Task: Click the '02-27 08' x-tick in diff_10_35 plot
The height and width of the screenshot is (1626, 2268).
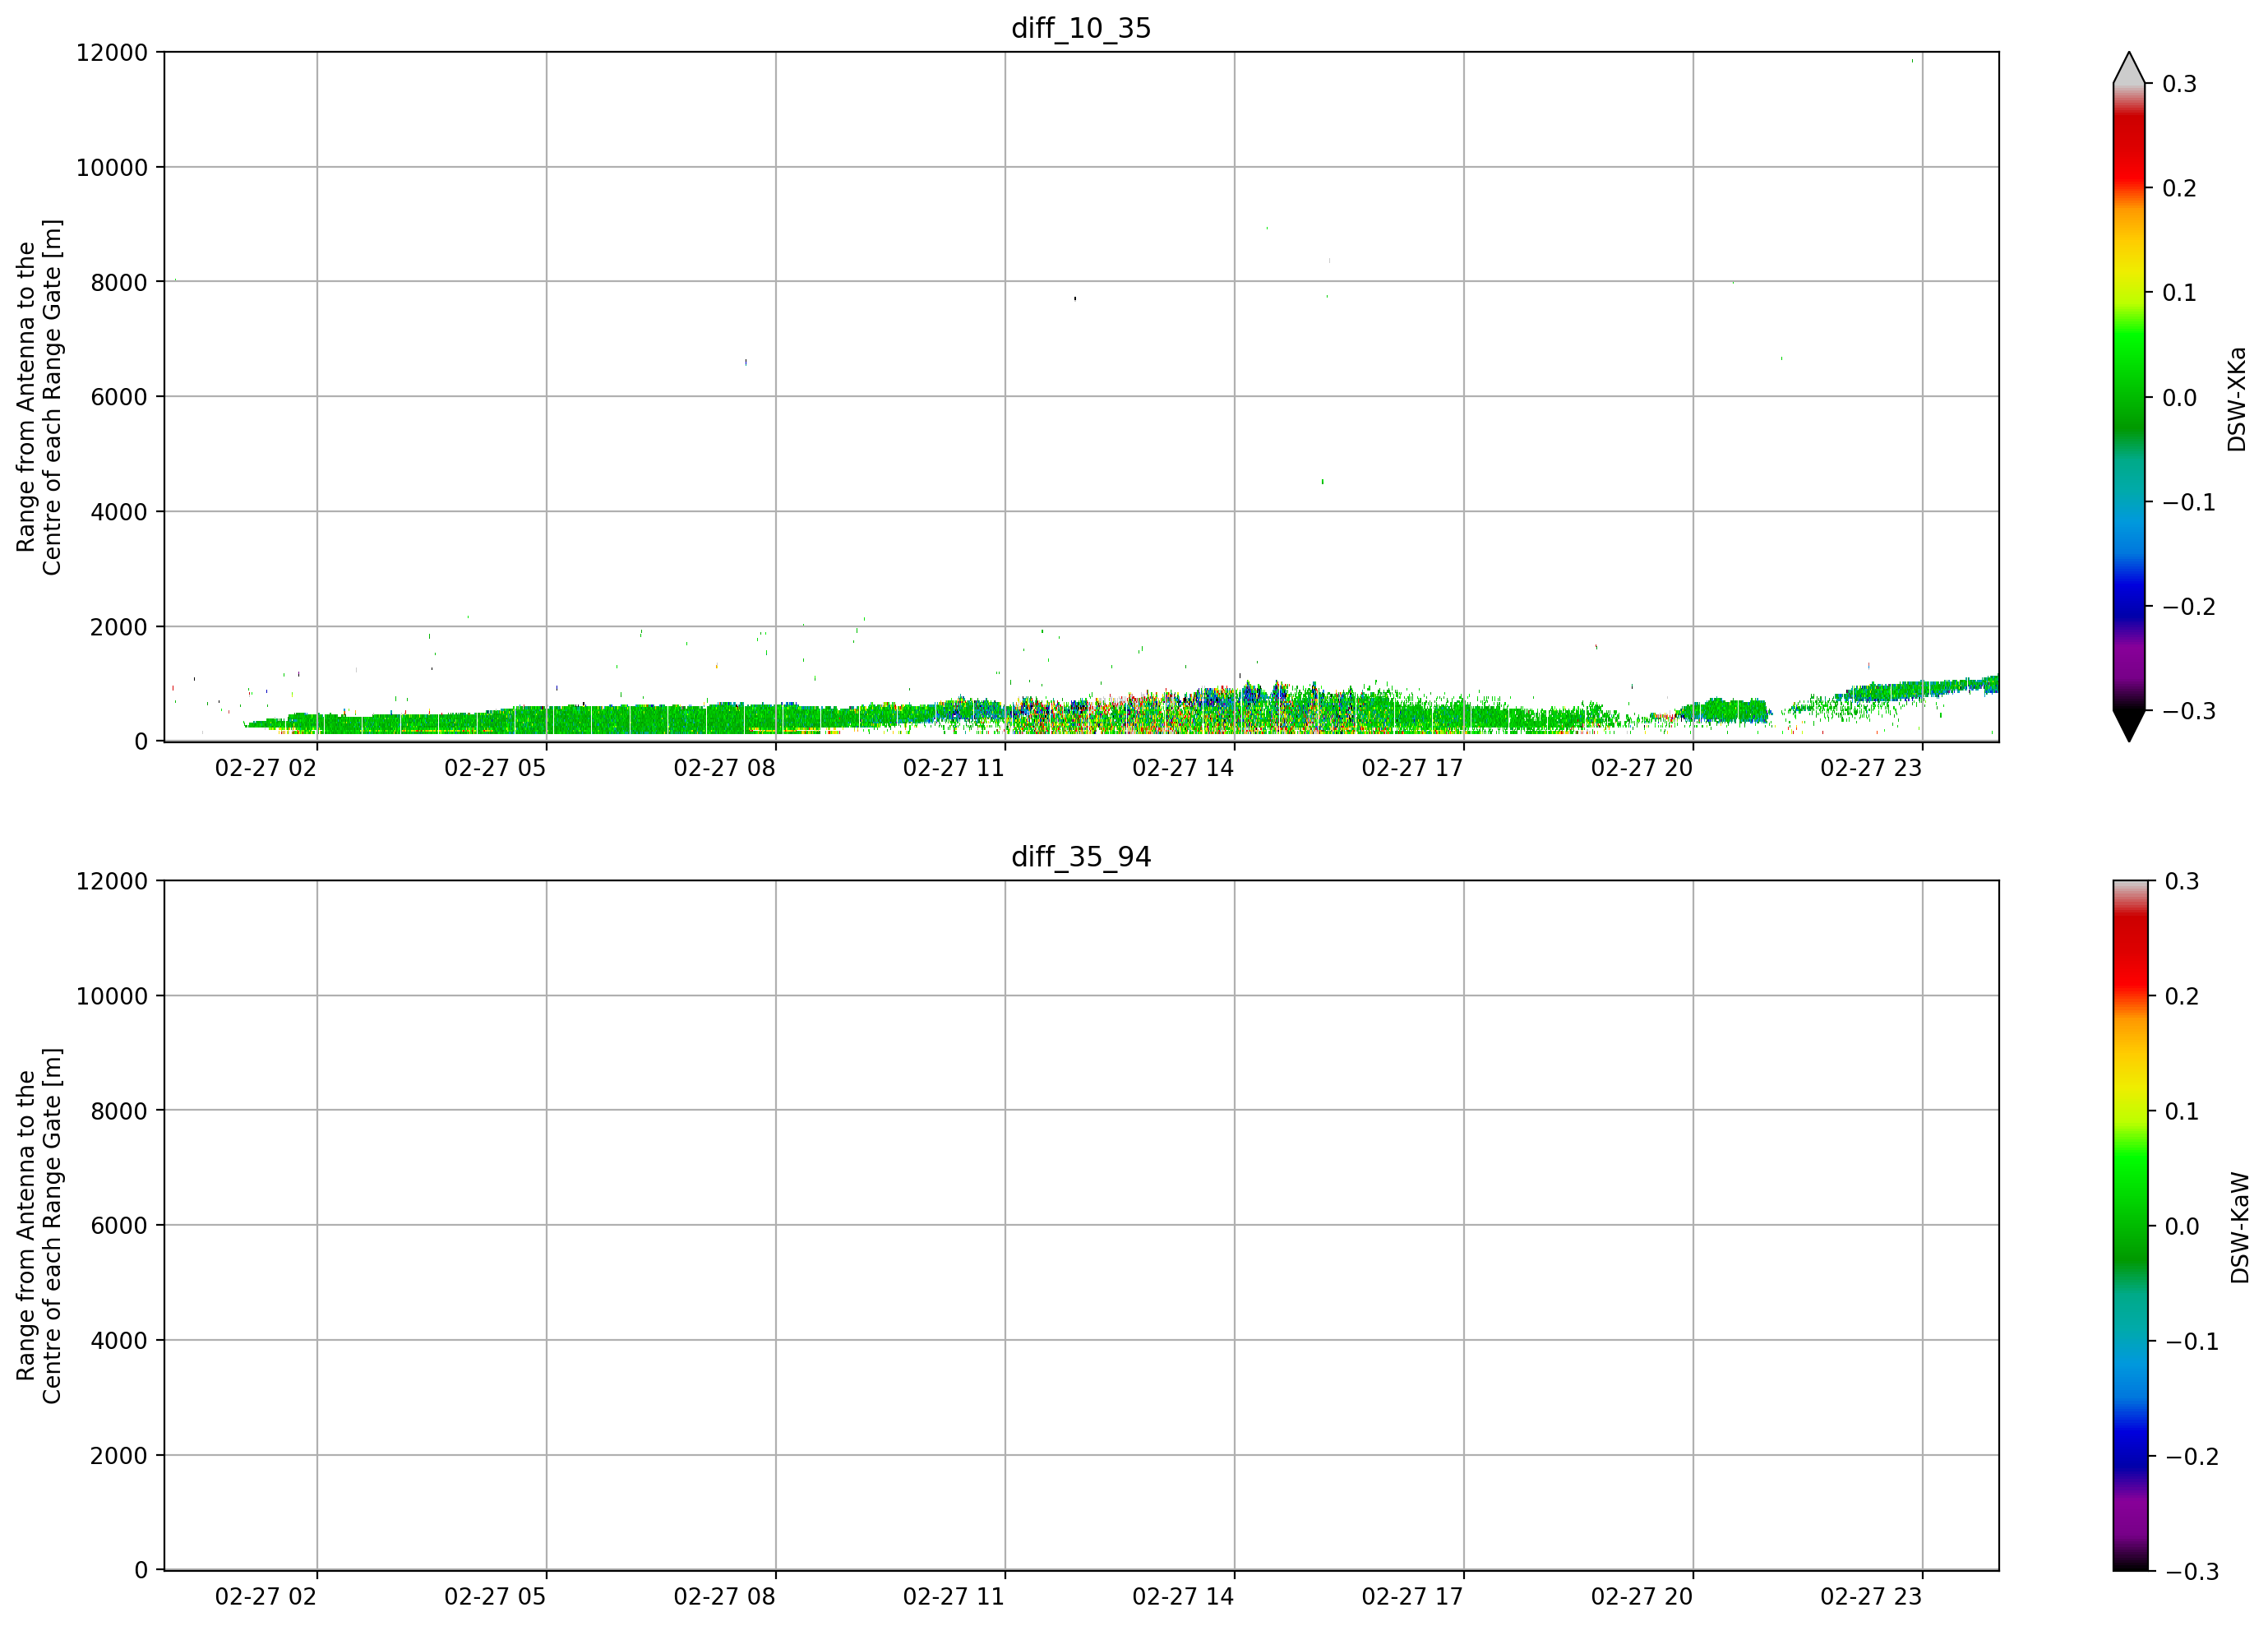Action: coord(724,768)
